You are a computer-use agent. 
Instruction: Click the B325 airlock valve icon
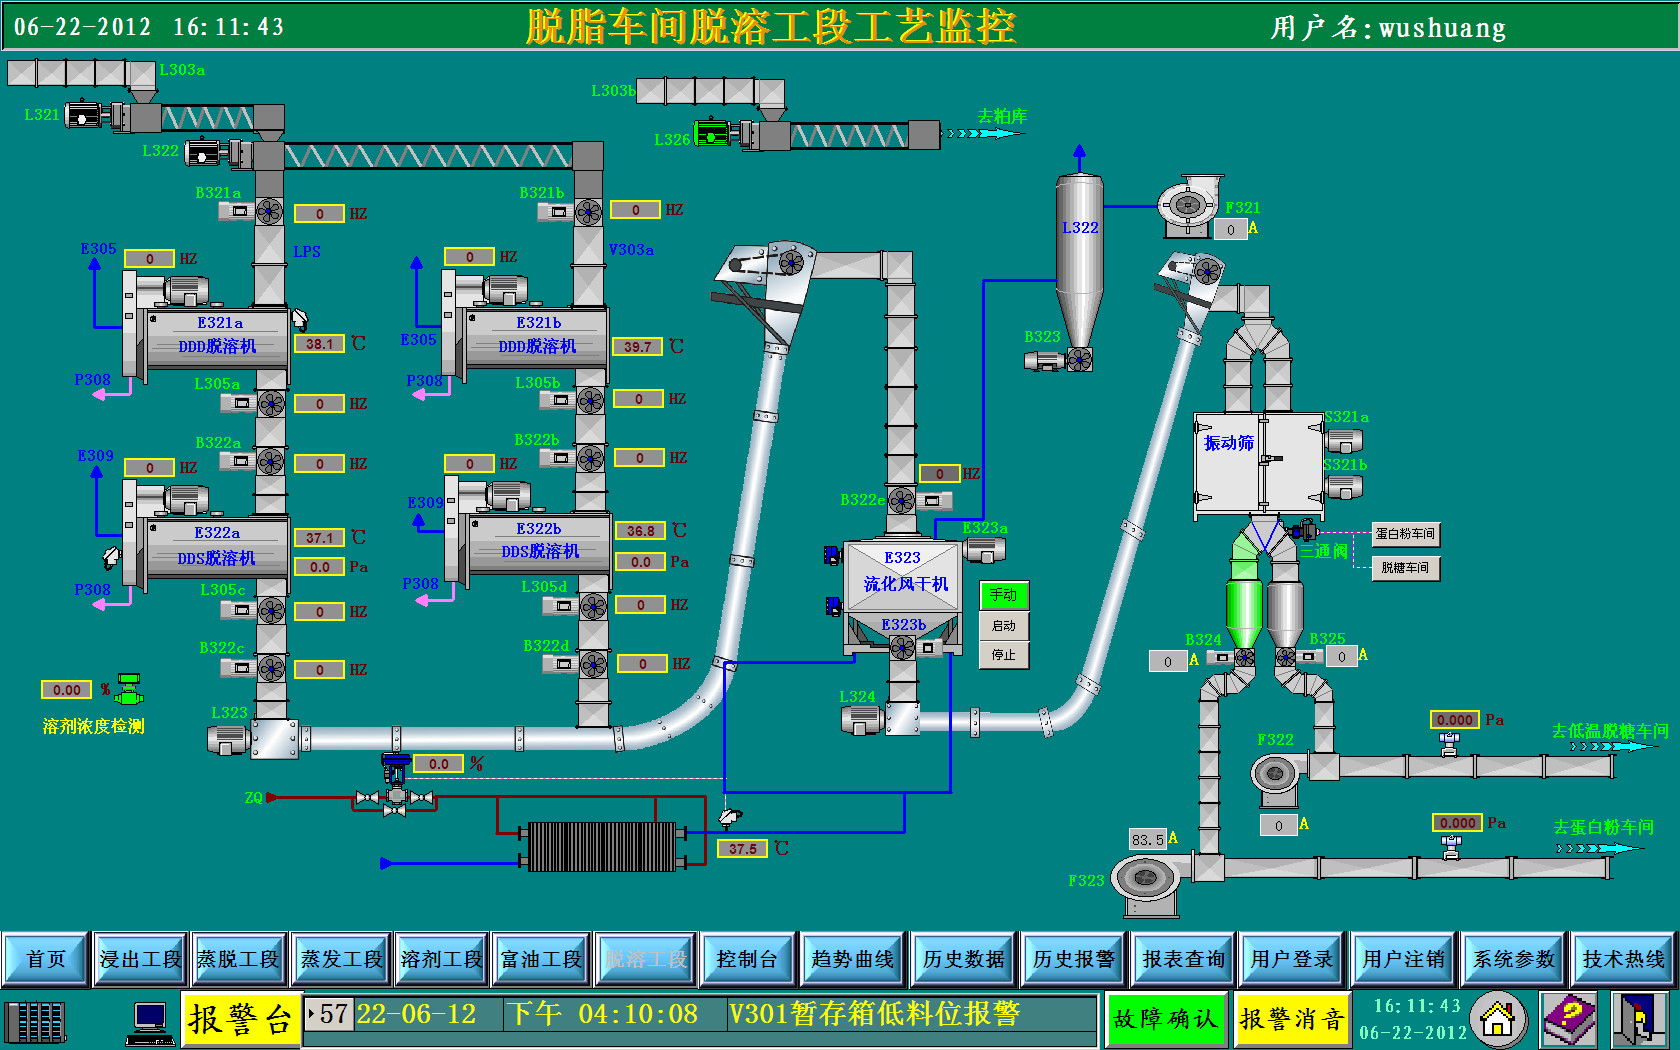click(1286, 657)
